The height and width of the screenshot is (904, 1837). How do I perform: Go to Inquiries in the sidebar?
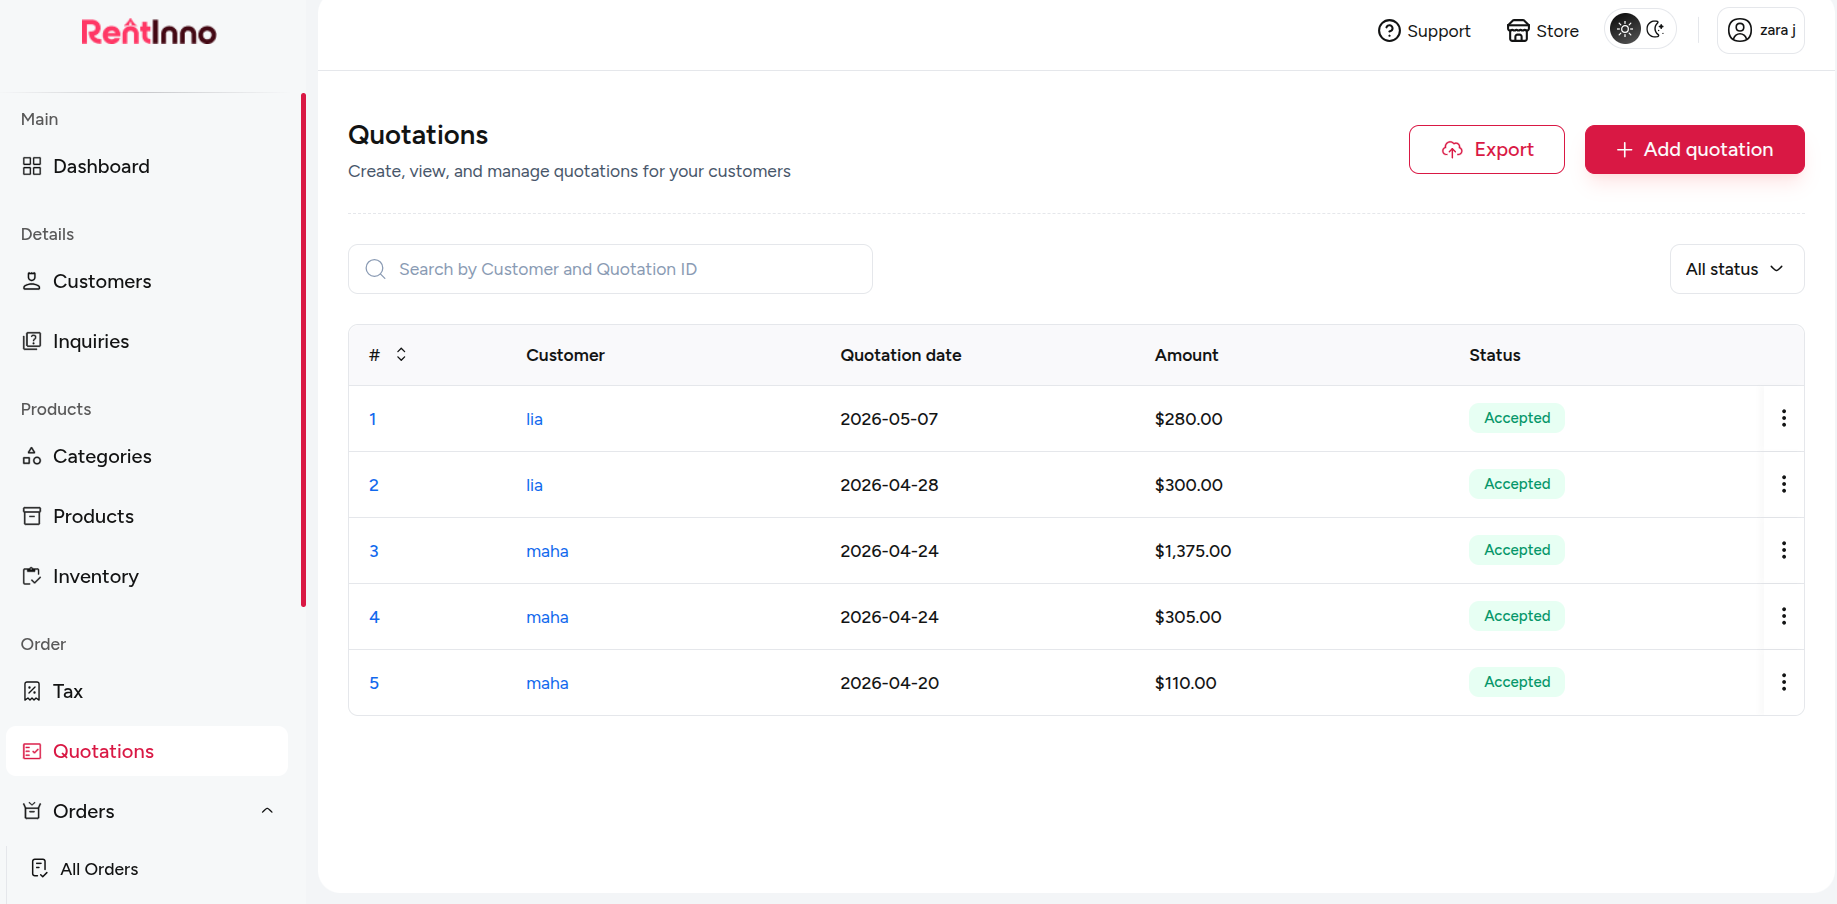pyautogui.click(x=147, y=341)
